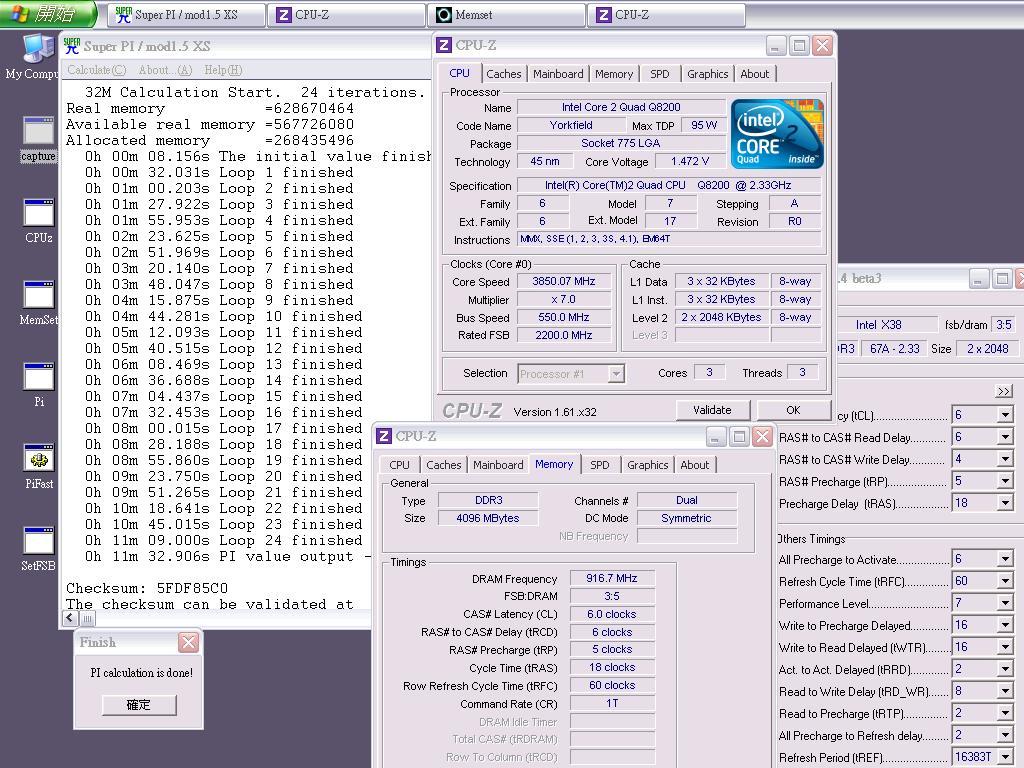The width and height of the screenshot is (1024, 768).
Task: Open Read to Precharge (tRTP) dropdown
Action: (x=1005, y=713)
